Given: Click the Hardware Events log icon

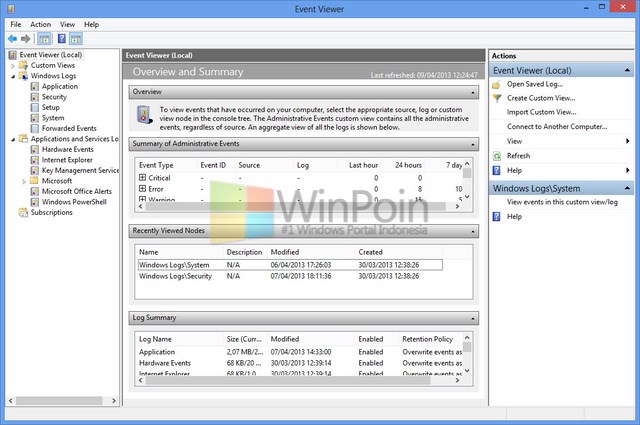Looking at the screenshot, I should (x=35, y=149).
